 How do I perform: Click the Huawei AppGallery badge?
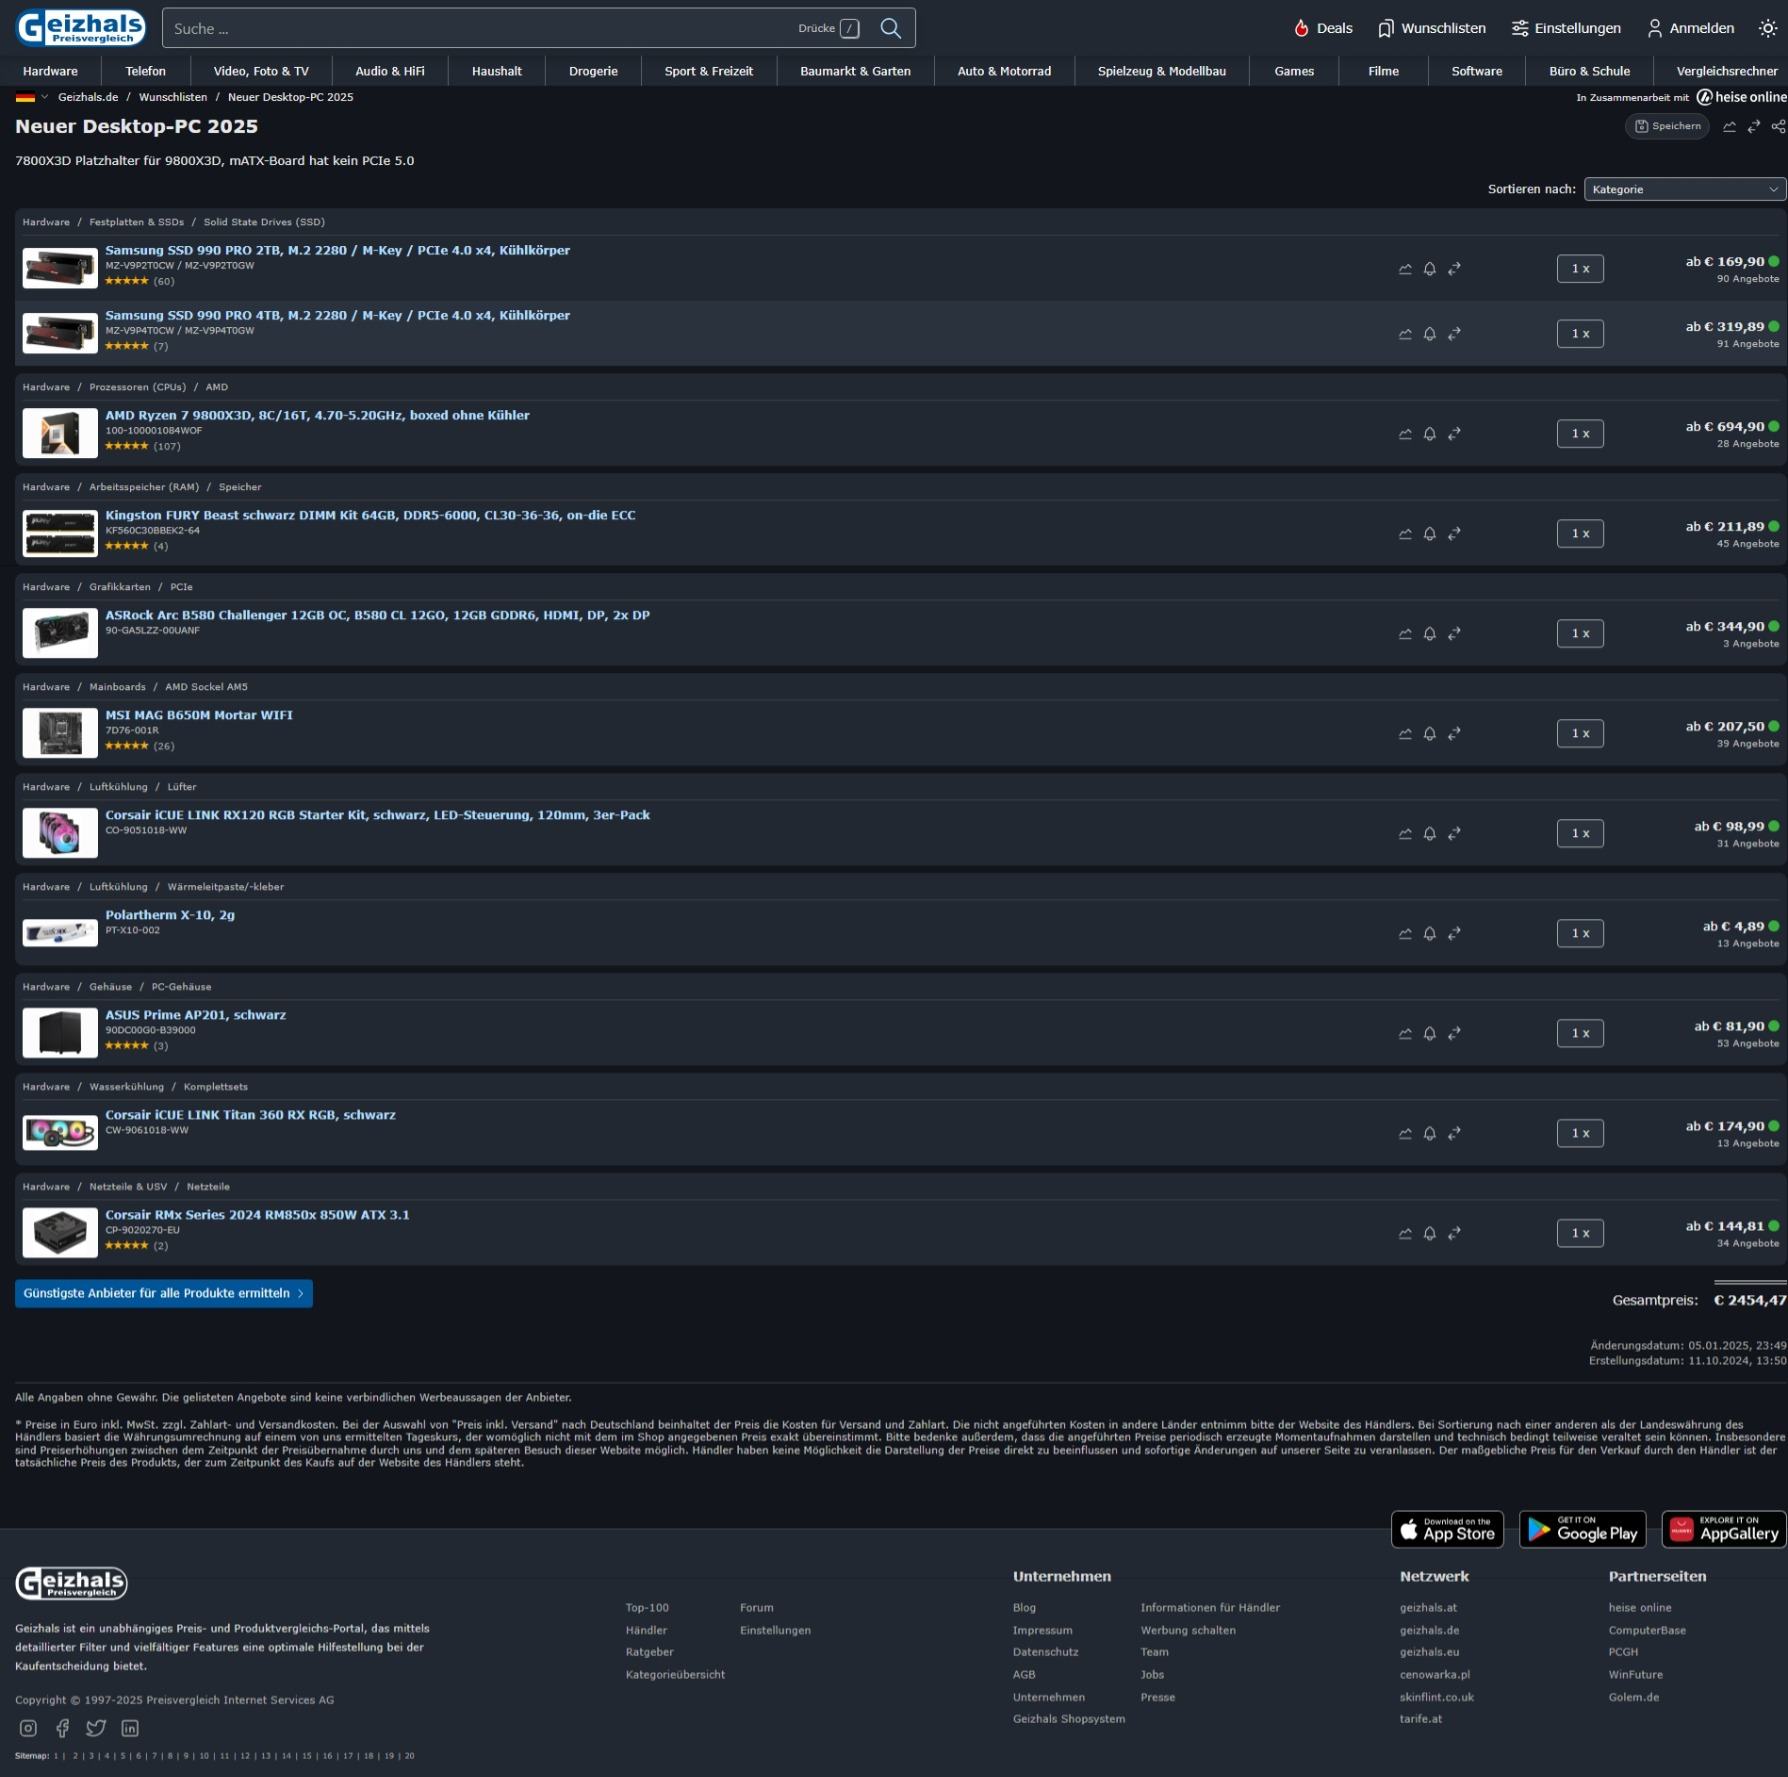pyautogui.click(x=1724, y=1529)
